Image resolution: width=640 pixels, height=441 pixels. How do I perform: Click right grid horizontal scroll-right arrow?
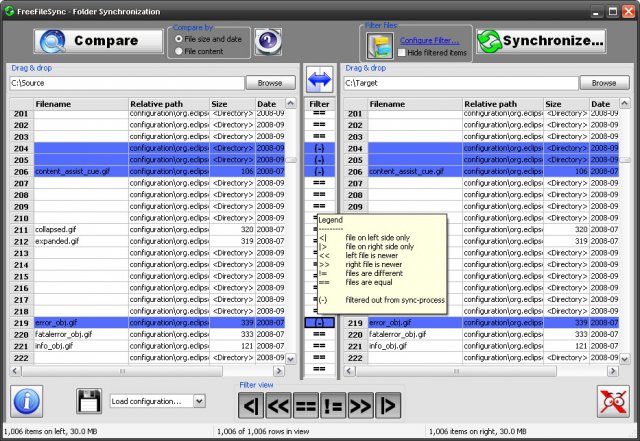tap(613, 371)
